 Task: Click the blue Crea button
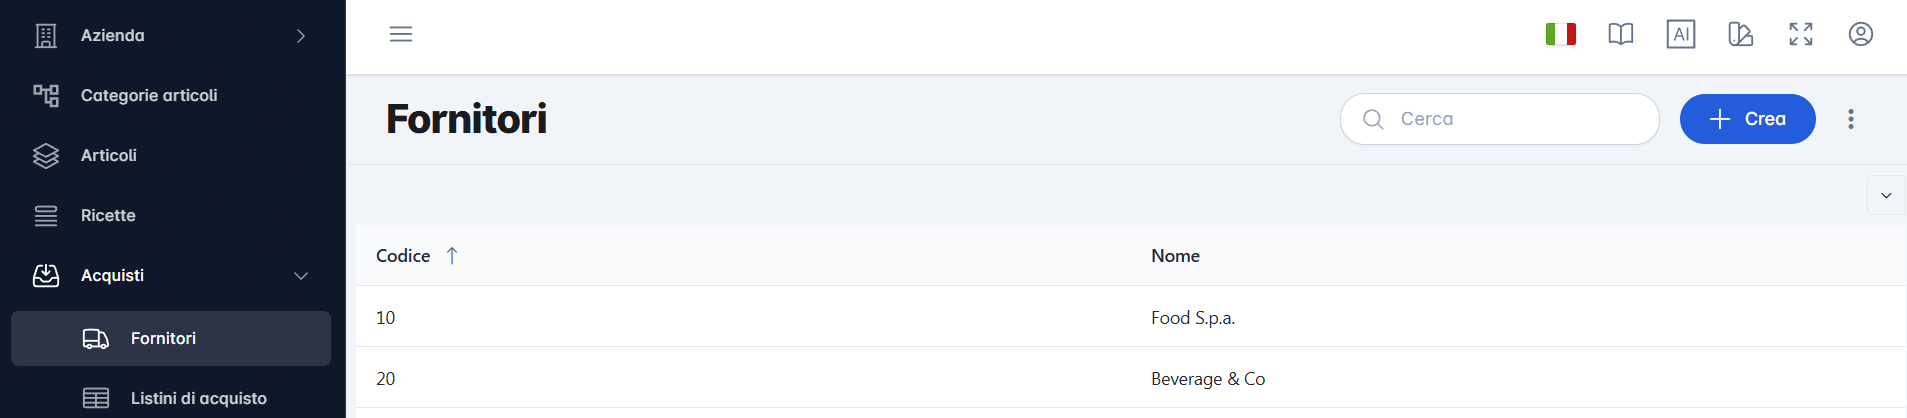coord(1747,119)
